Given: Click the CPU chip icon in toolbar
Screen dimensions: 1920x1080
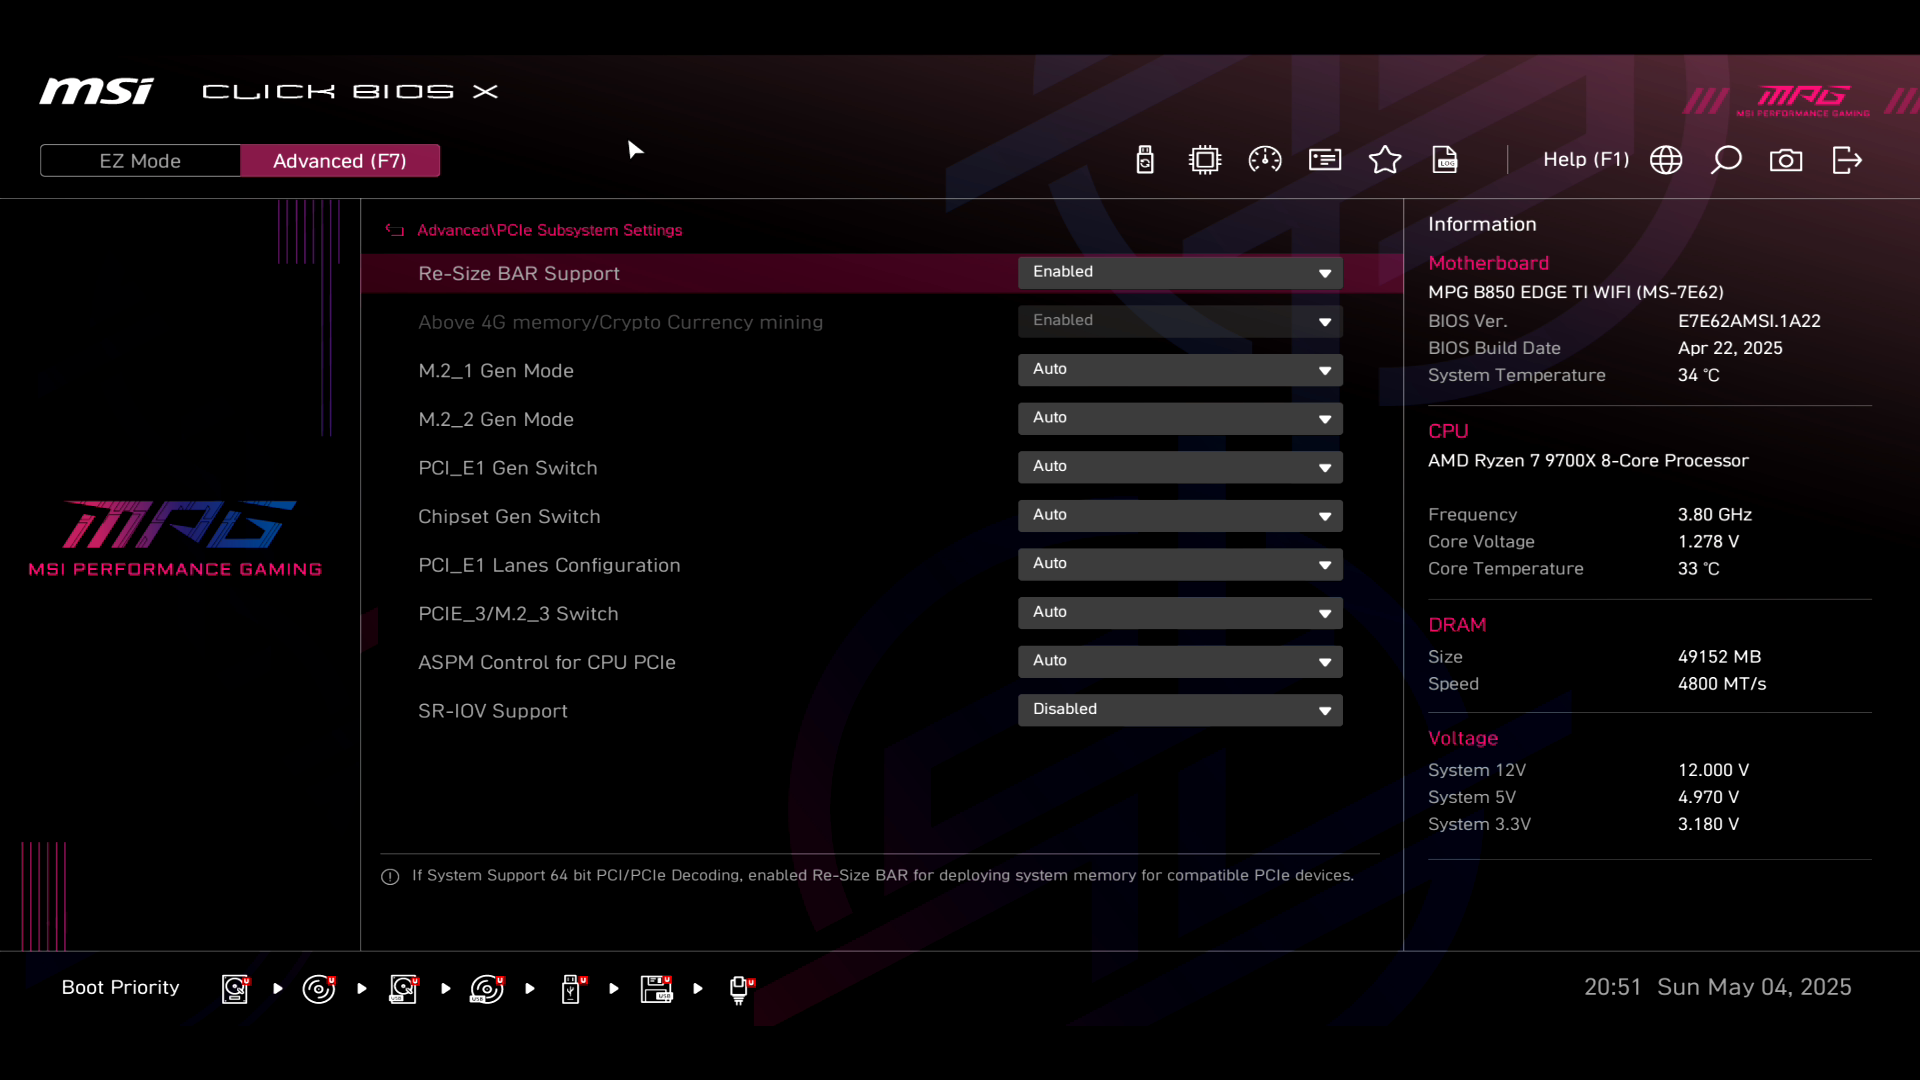Looking at the screenshot, I should (1205, 160).
